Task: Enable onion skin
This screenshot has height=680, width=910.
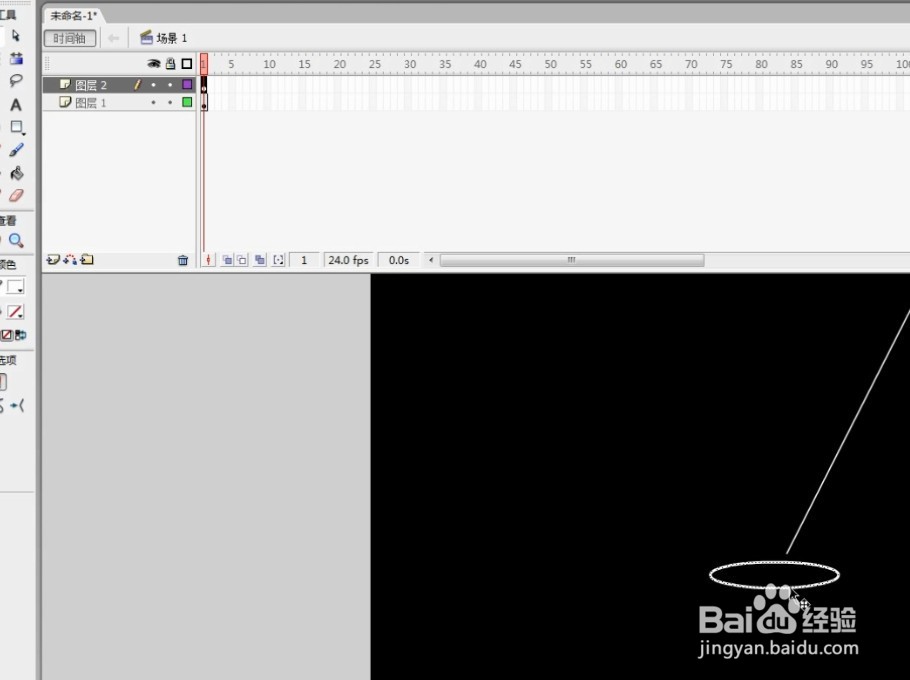Action: pos(228,261)
